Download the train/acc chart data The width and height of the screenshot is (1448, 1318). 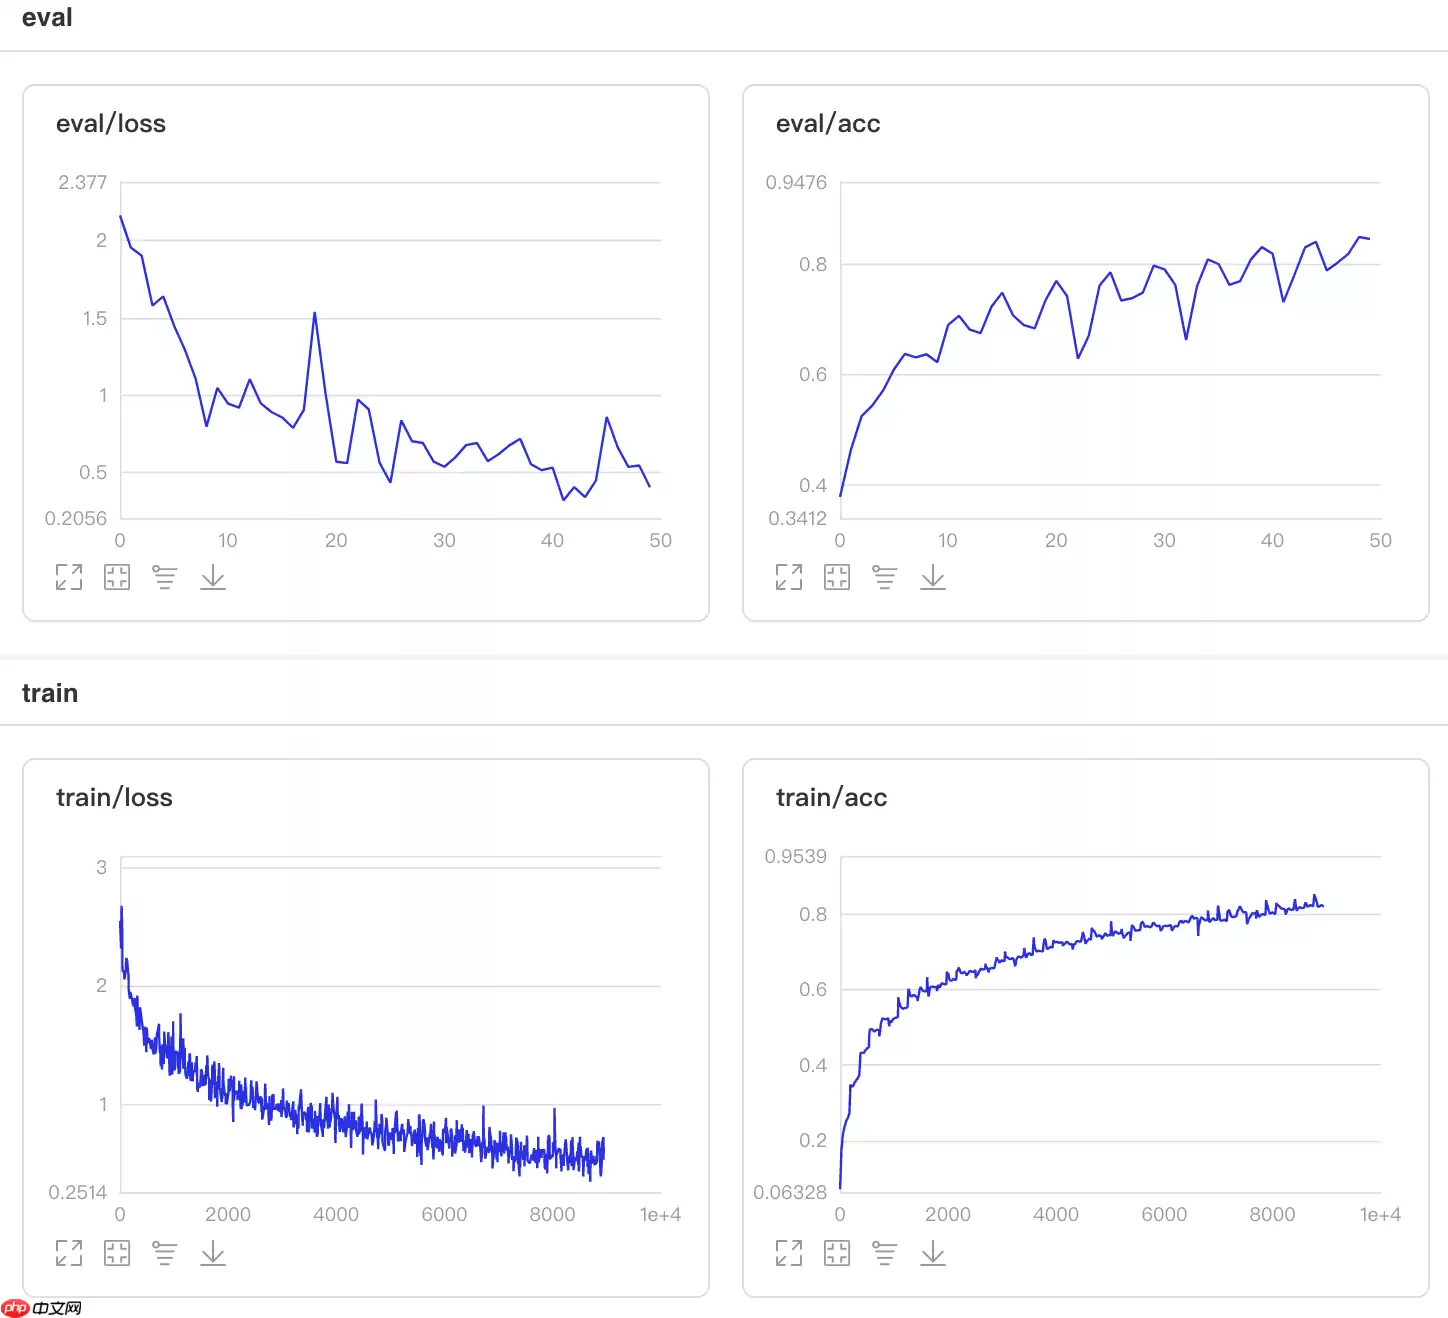click(933, 1253)
